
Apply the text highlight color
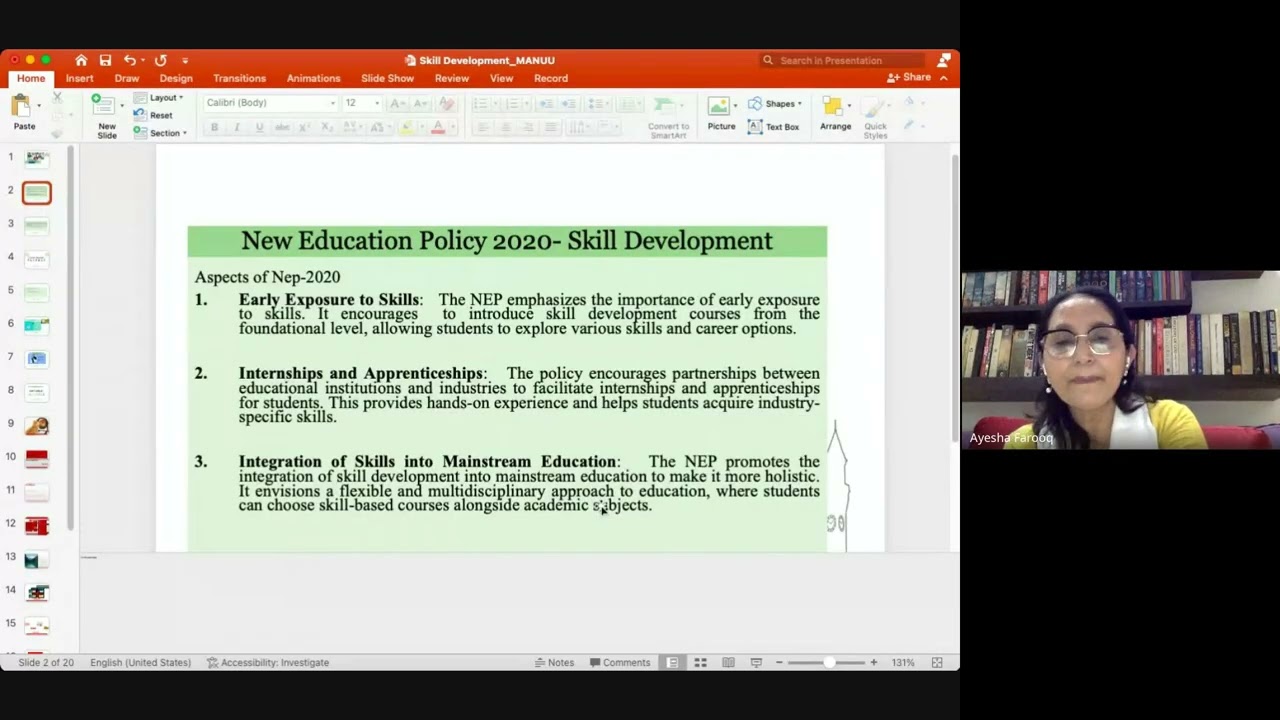pyautogui.click(x=406, y=127)
